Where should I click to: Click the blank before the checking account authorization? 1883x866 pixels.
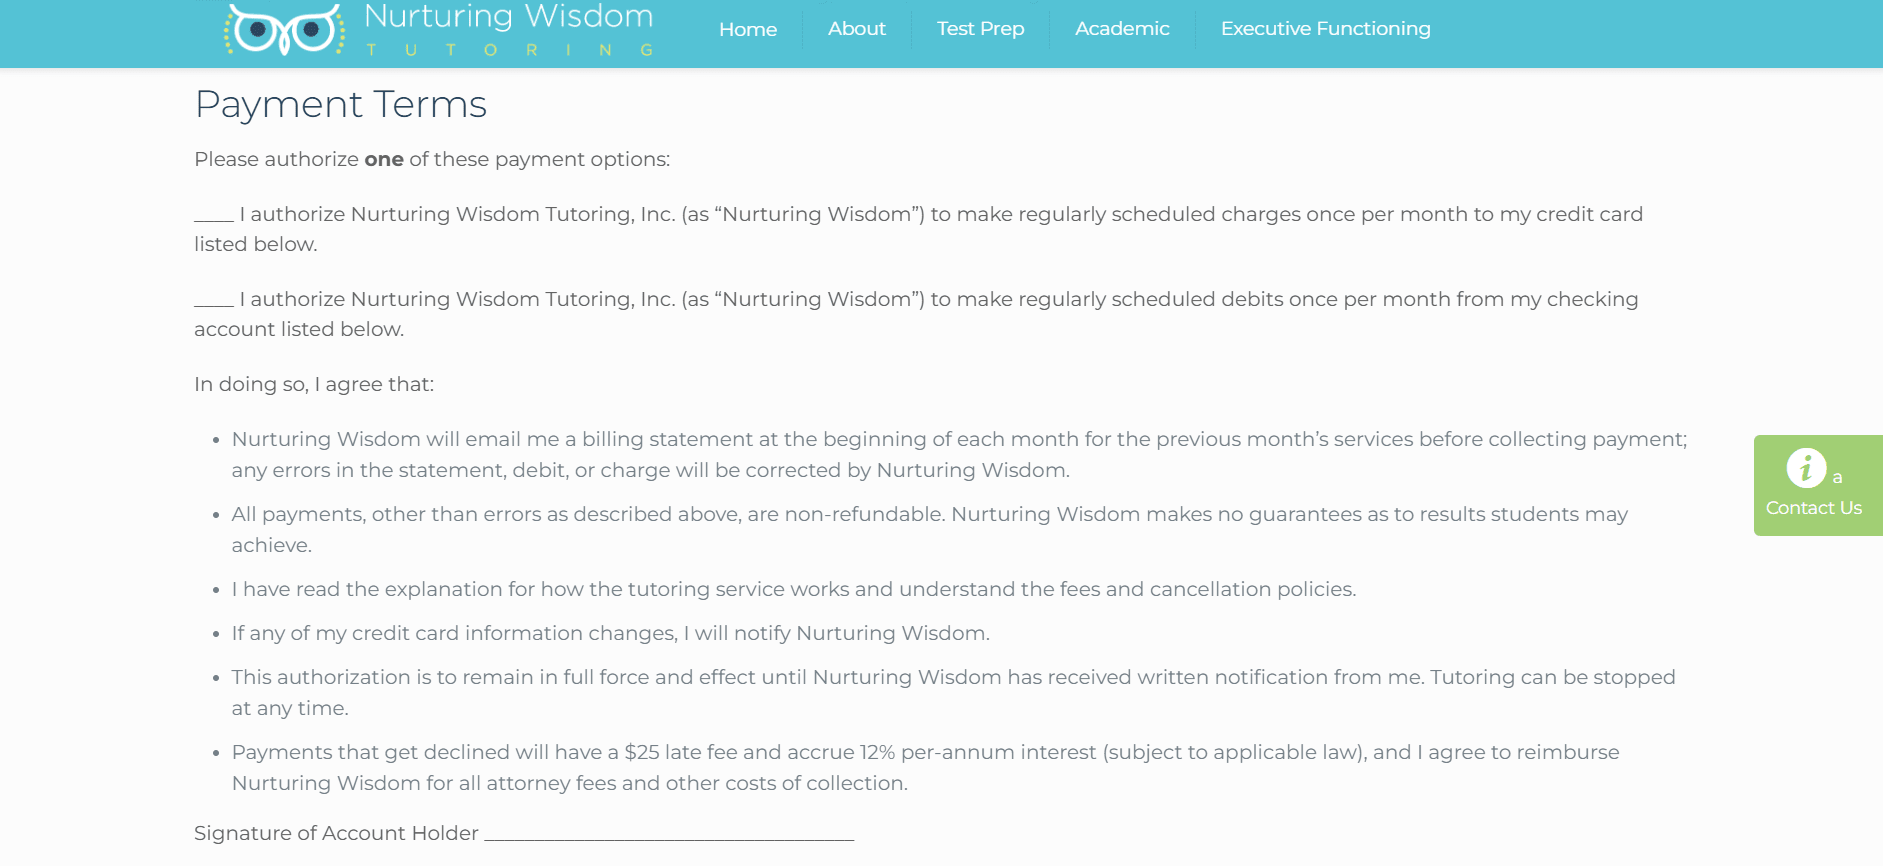point(213,301)
